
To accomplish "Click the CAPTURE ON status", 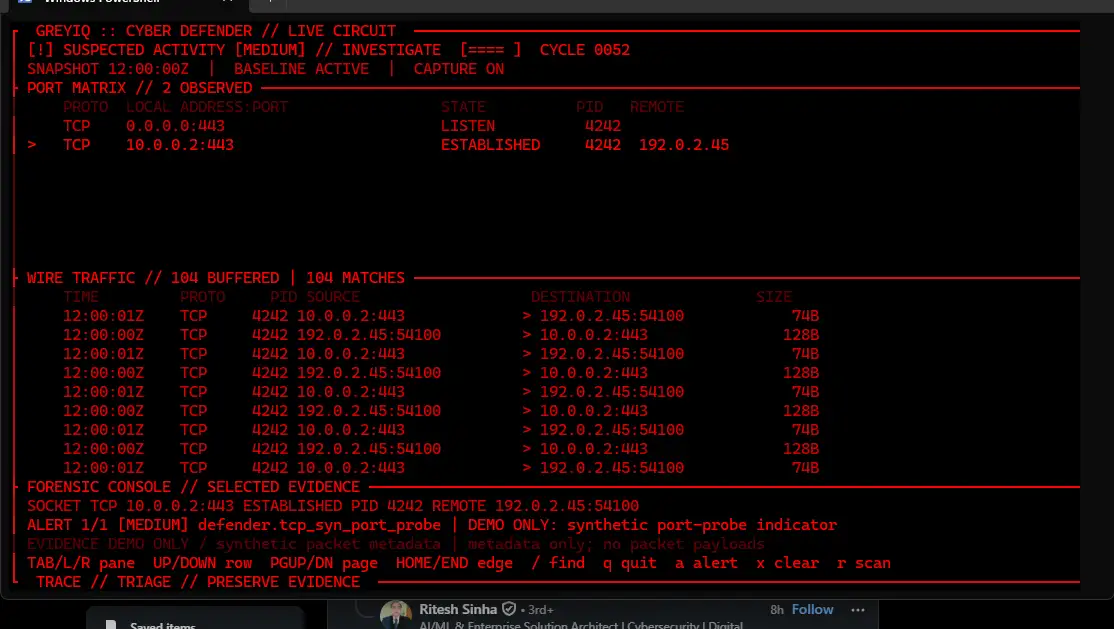I will click(x=459, y=69).
